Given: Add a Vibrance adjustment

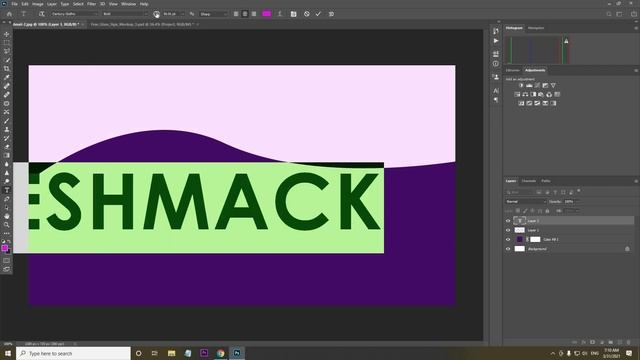Looking at the screenshot, I should point(553,85).
